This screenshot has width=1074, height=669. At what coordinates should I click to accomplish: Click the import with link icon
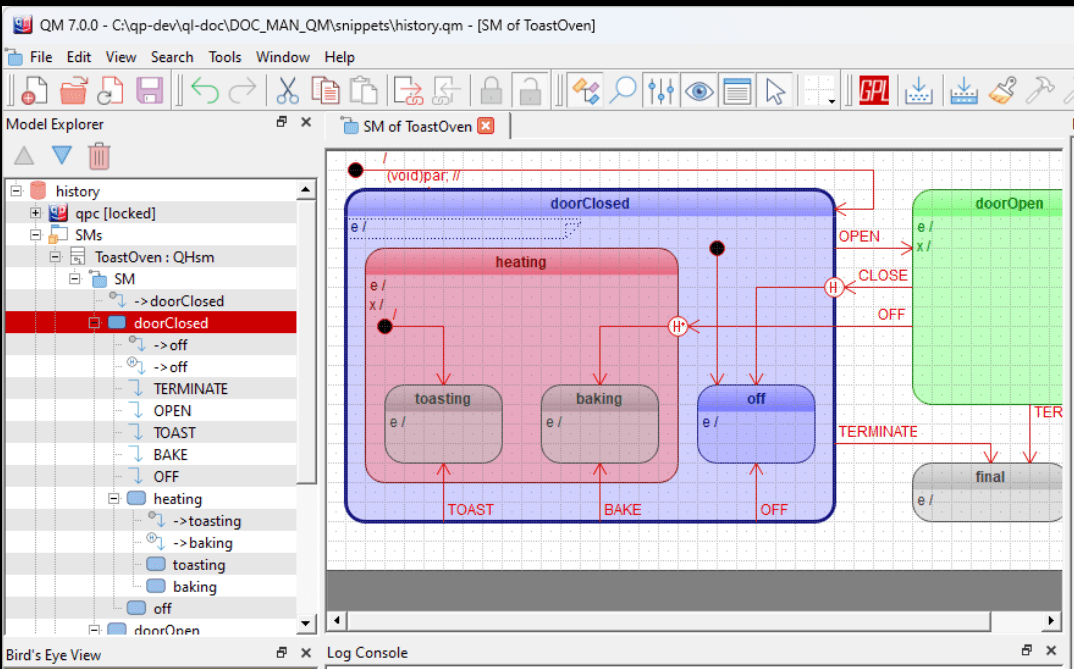pyautogui.click(x=445, y=90)
